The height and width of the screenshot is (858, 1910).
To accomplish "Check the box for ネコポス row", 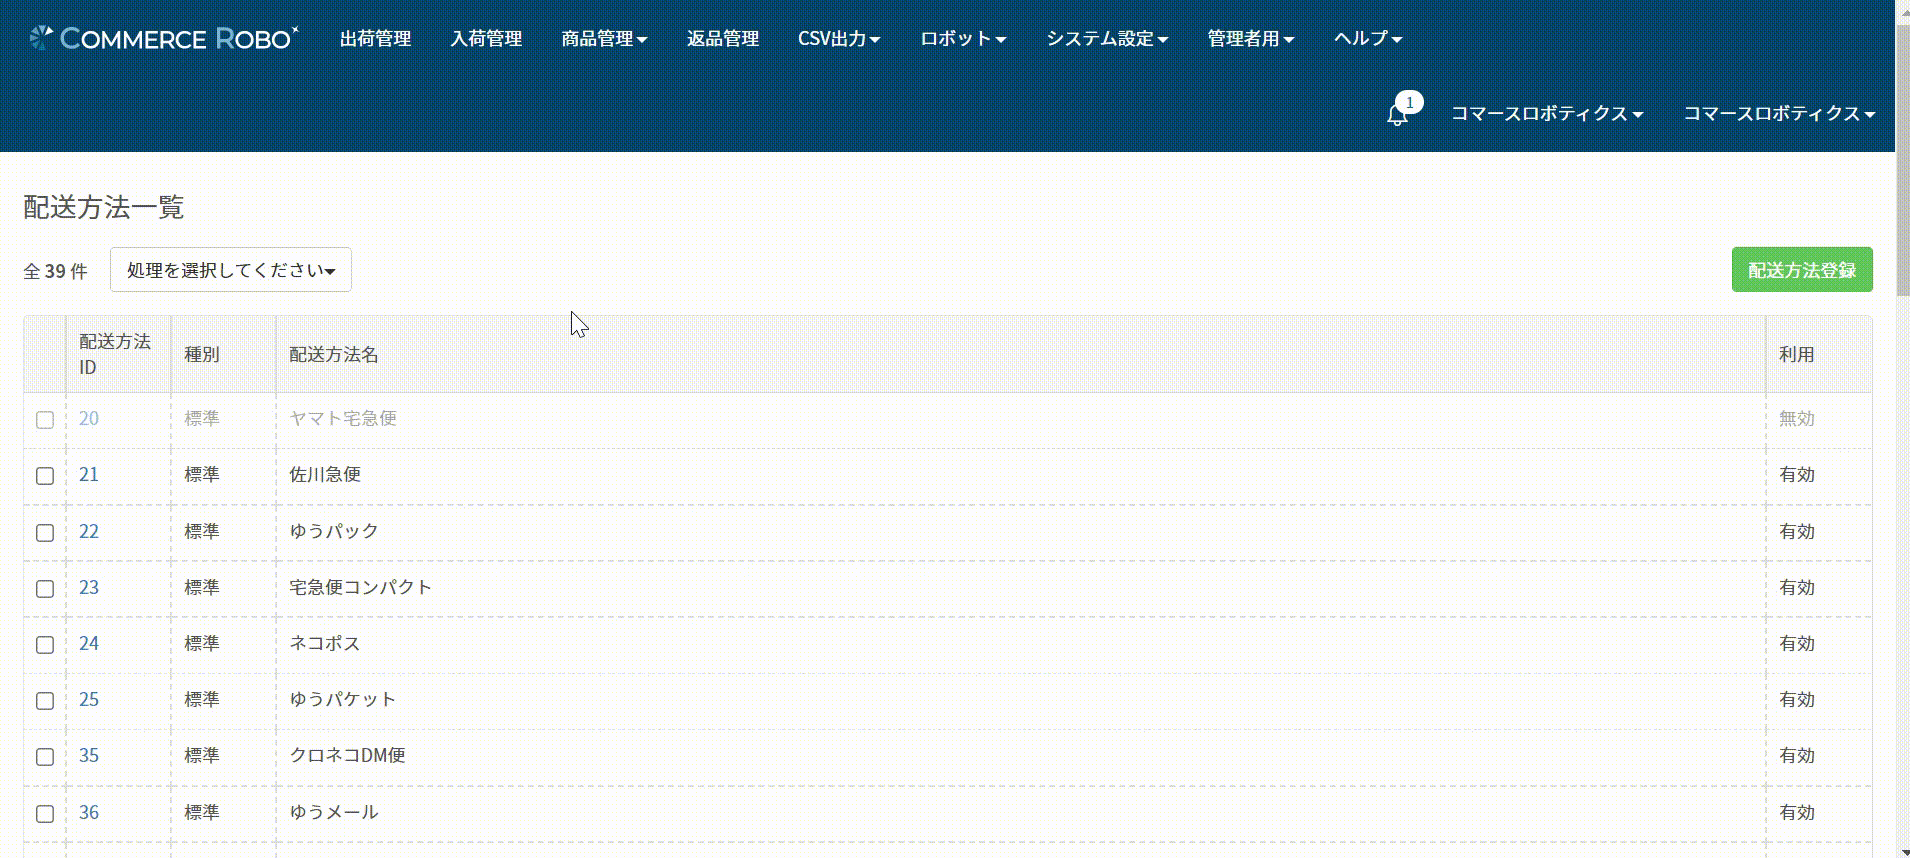I will 45,645.
